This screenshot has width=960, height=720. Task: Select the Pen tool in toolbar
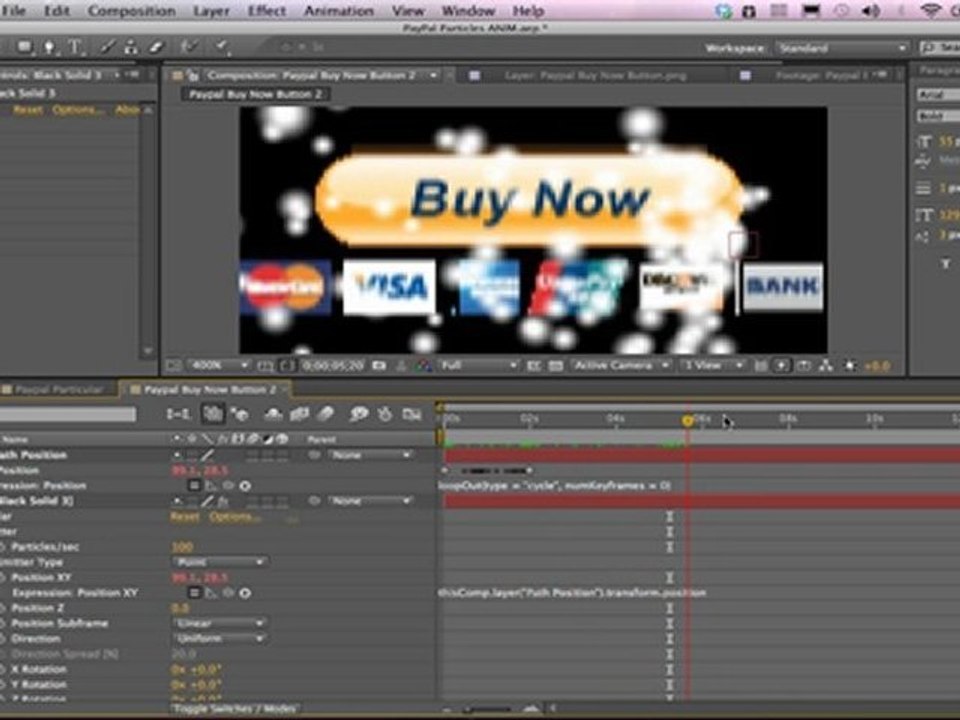(49, 47)
